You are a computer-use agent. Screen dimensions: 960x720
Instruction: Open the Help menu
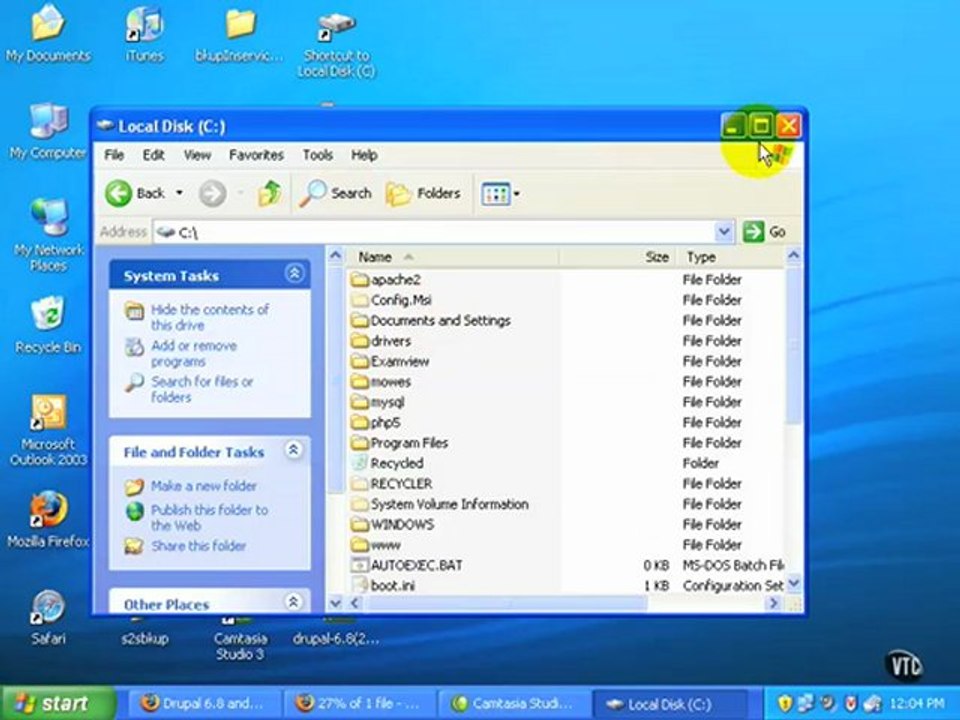click(x=364, y=156)
